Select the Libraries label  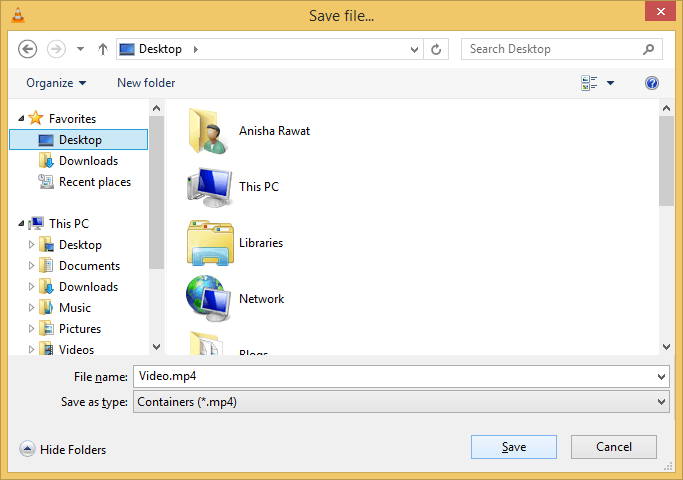(261, 243)
